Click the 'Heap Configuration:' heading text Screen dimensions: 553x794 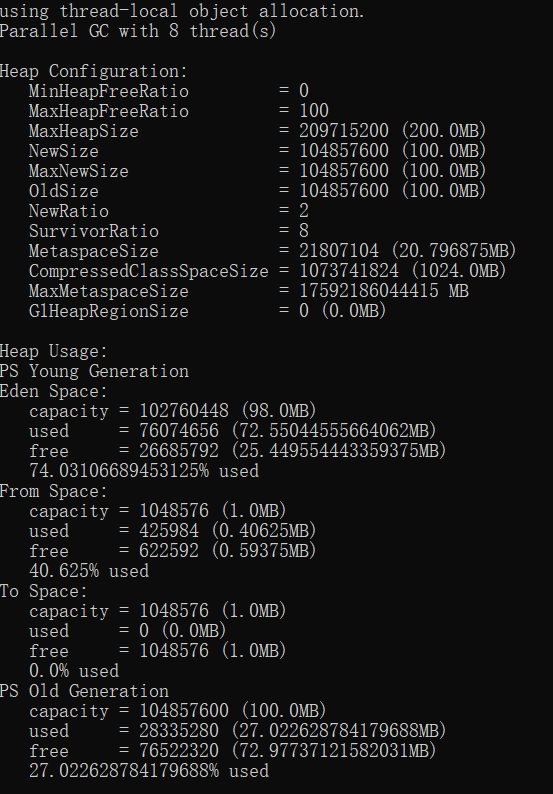tap(94, 71)
